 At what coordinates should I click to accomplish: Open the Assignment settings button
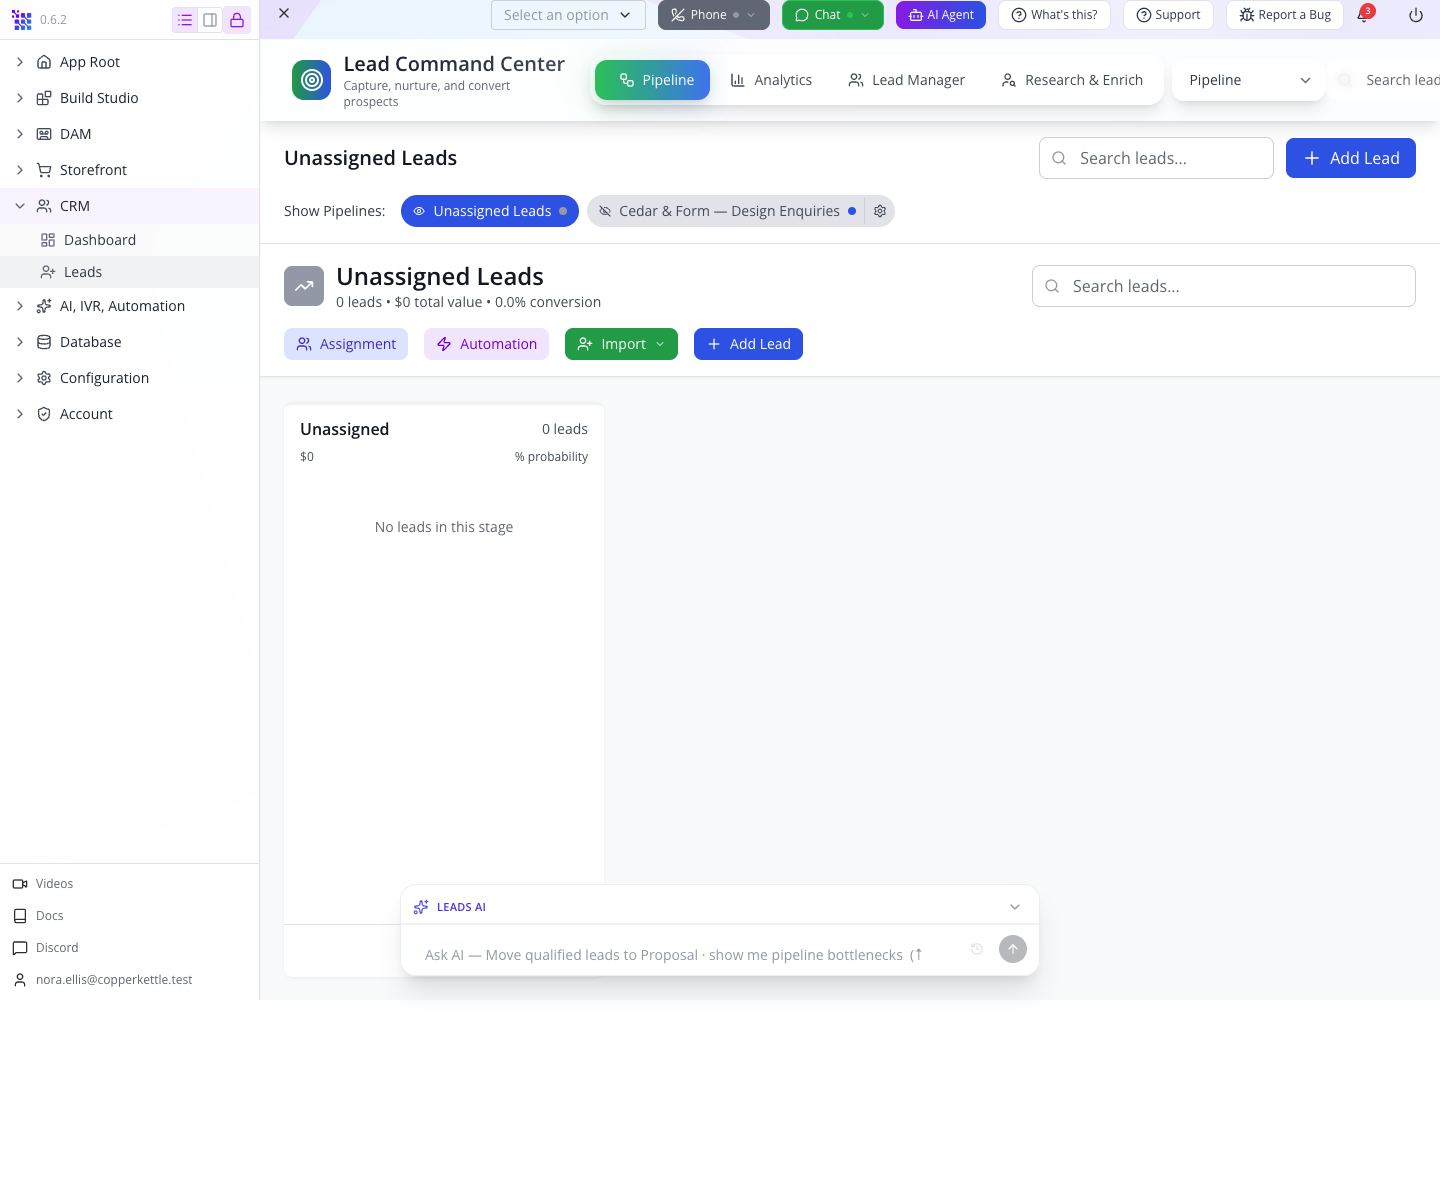pos(346,344)
